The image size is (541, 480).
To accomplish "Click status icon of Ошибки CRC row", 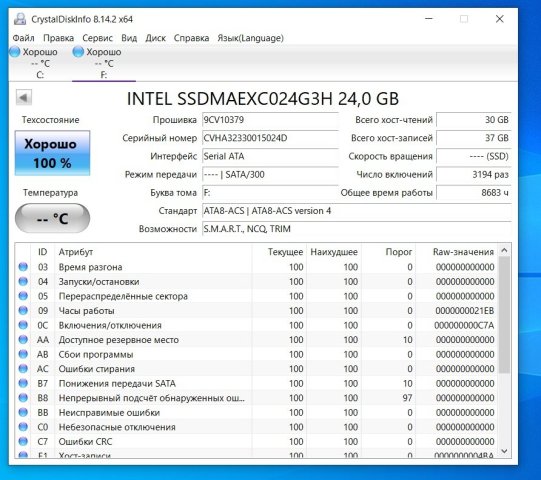I will (x=23, y=441).
